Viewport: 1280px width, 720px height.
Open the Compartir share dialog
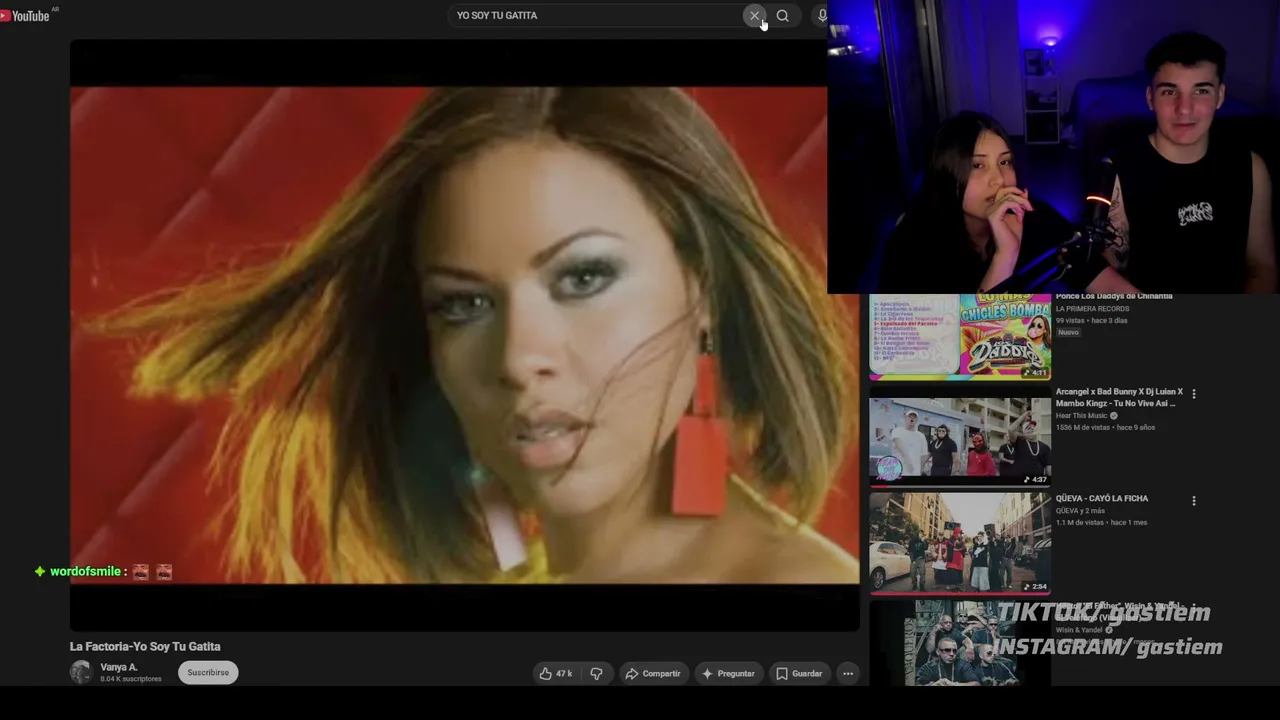[653, 673]
